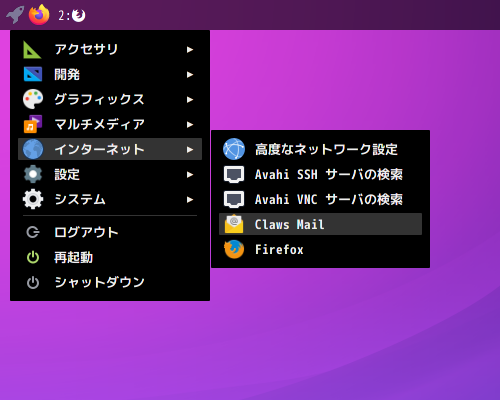The width and height of the screenshot is (500, 400).
Task: Open the マルチメディア menu category
Action: click(110, 124)
